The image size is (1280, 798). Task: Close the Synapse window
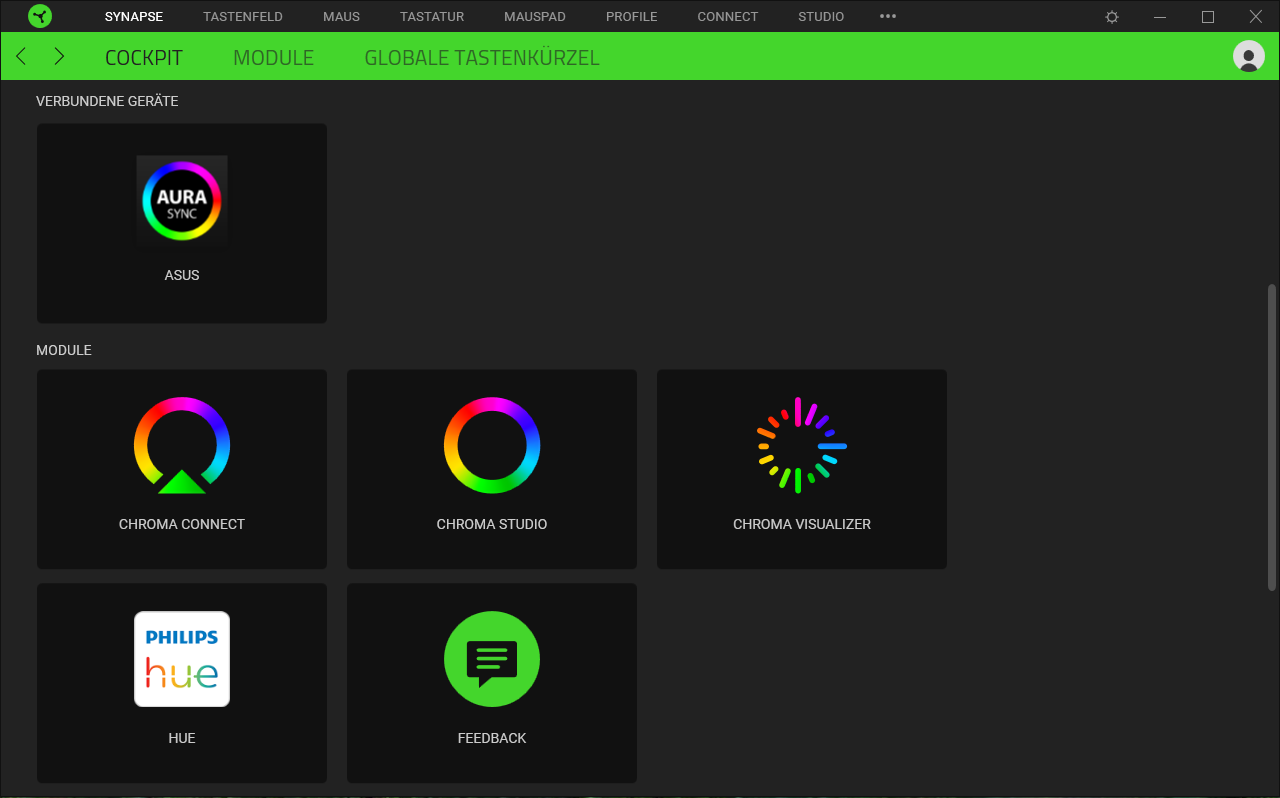click(x=1256, y=17)
